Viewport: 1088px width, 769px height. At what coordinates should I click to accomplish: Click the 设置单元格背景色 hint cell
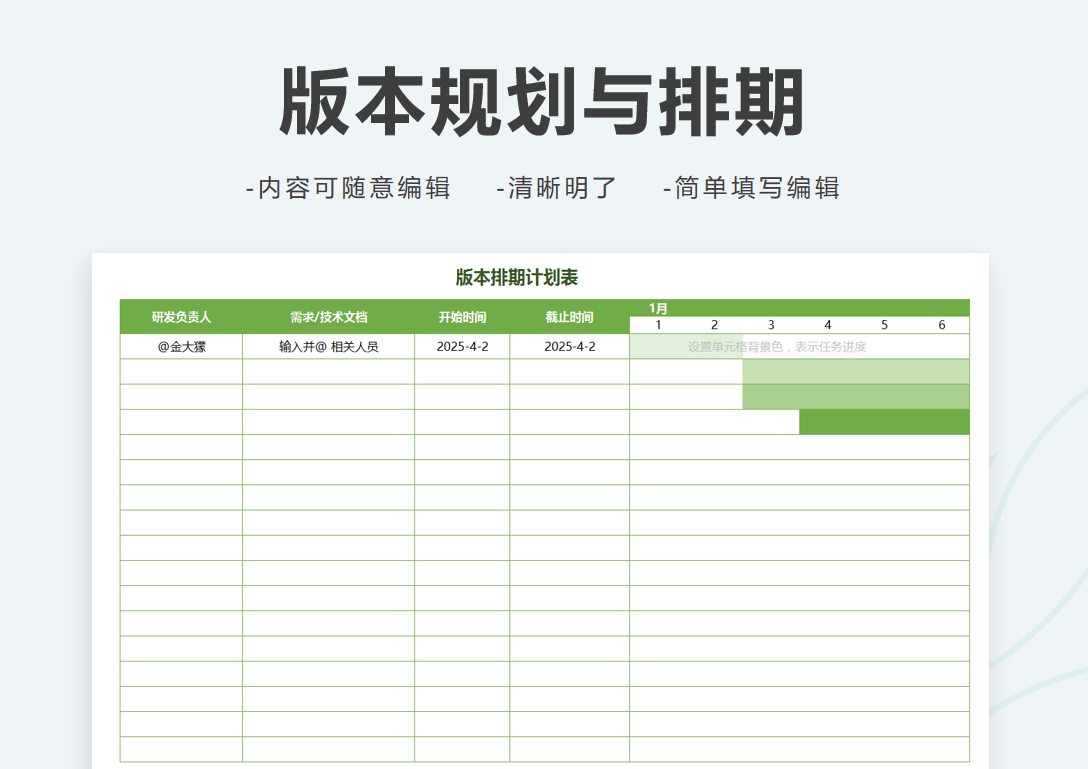(776, 347)
